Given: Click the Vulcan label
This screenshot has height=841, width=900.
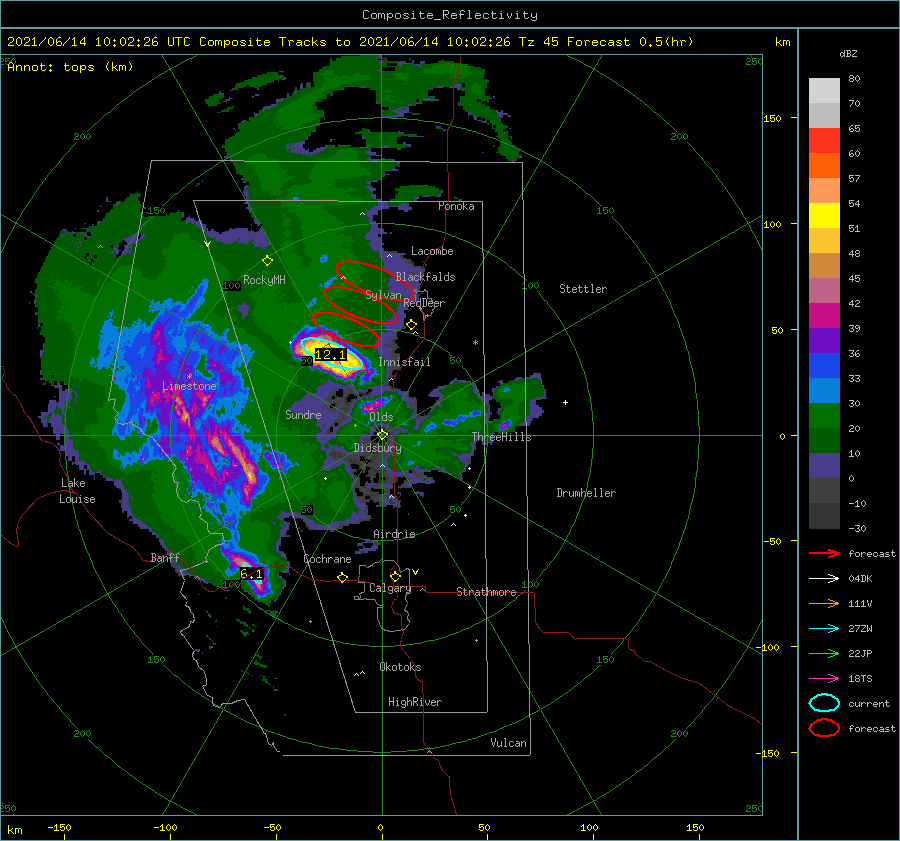Looking at the screenshot, I should tap(508, 743).
